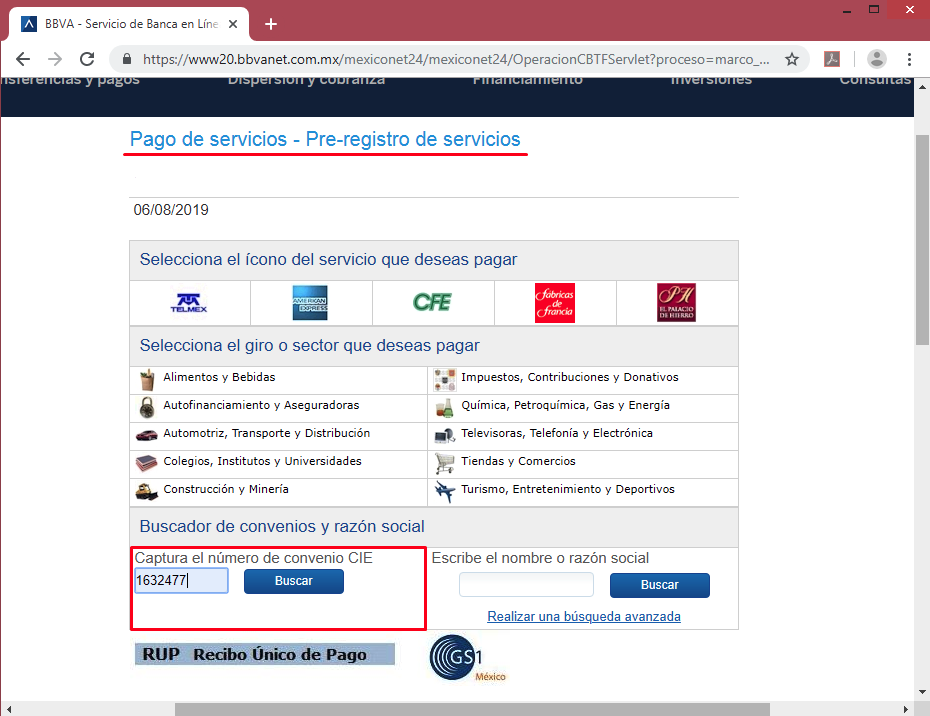
Task: Click the RUP Recibo Único de Pago banner
Action: 265,655
